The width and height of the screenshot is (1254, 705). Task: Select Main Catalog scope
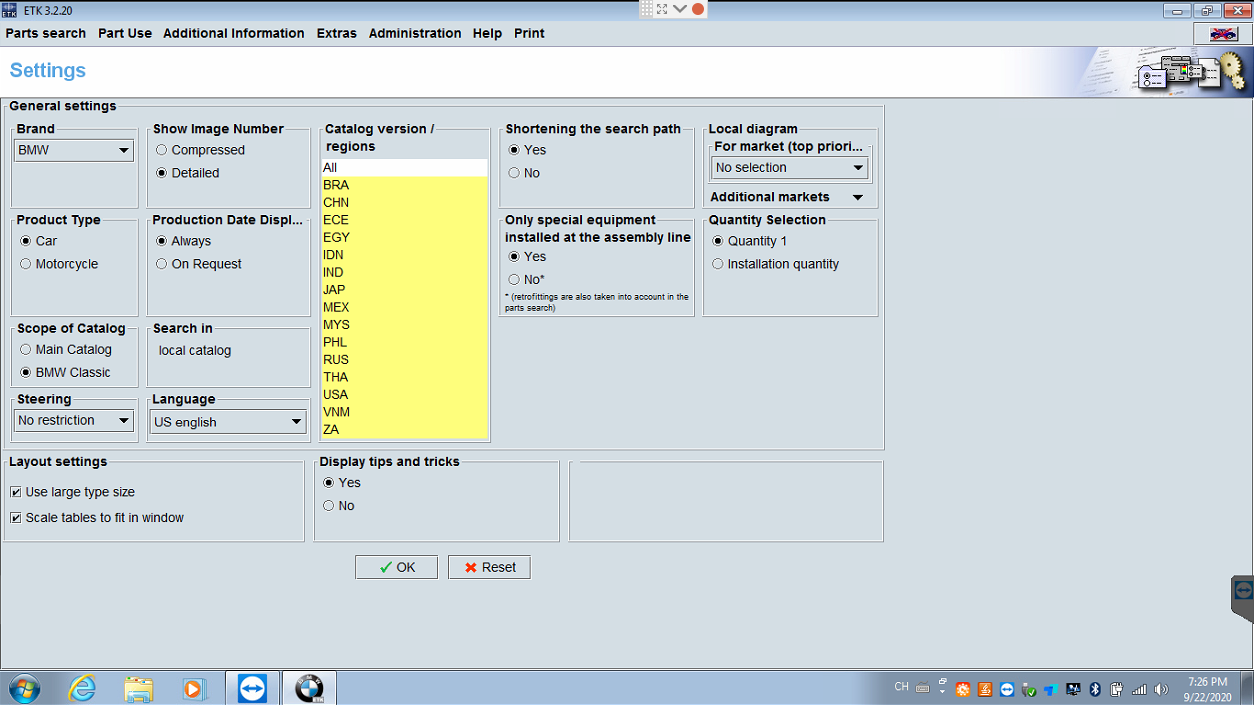tap(25, 350)
